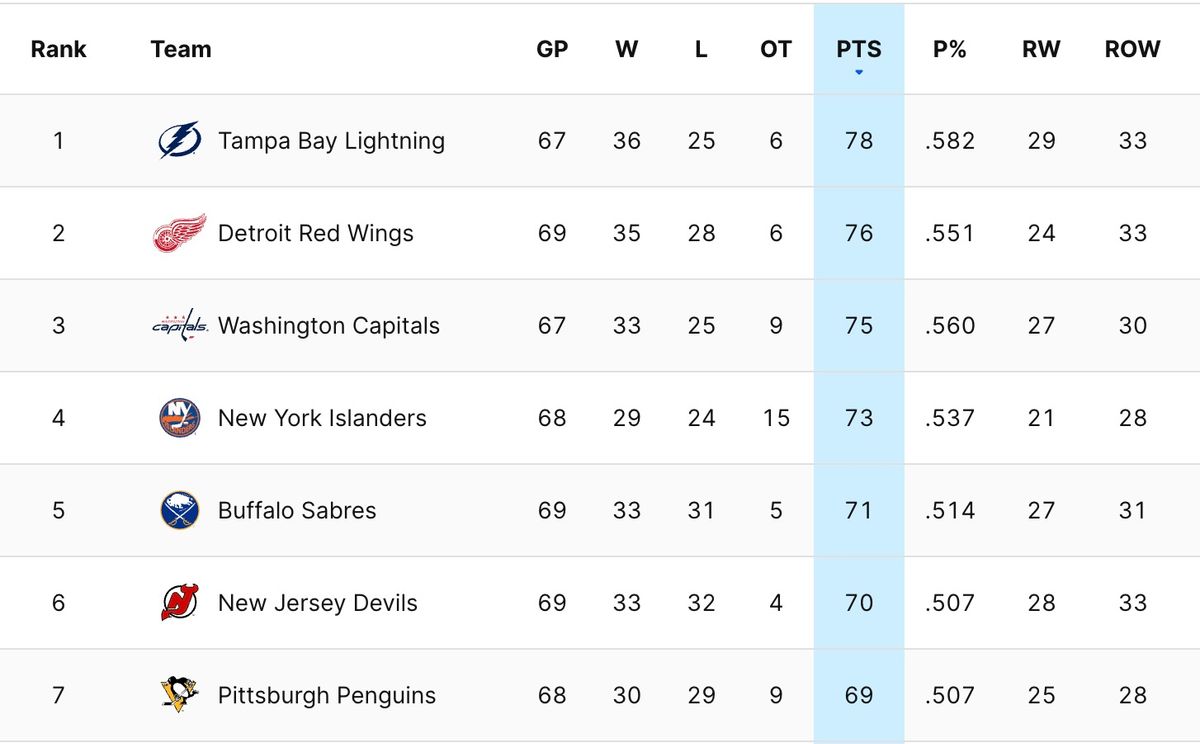This screenshot has height=744, width=1200.
Task: Open the New York Islanders logo
Action: pyautogui.click(x=180, y=418)
